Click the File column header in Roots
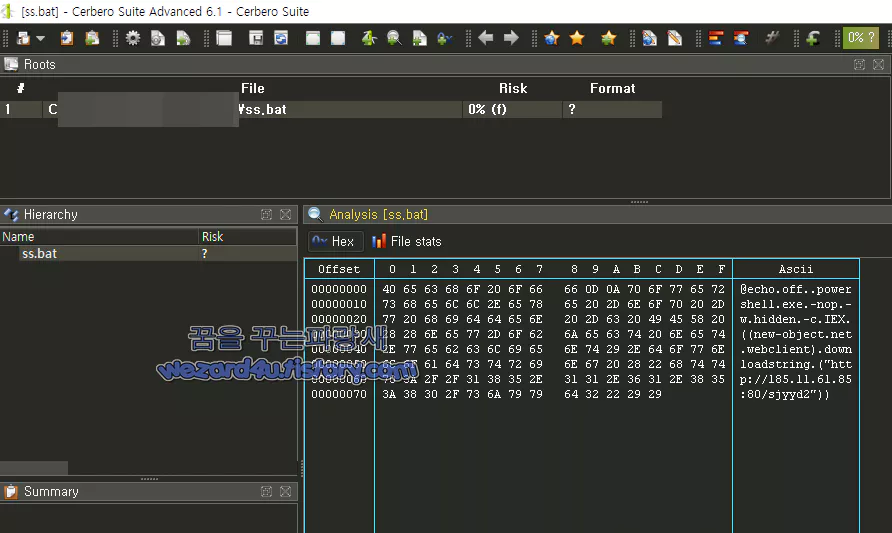 click(x=253, y=88)
